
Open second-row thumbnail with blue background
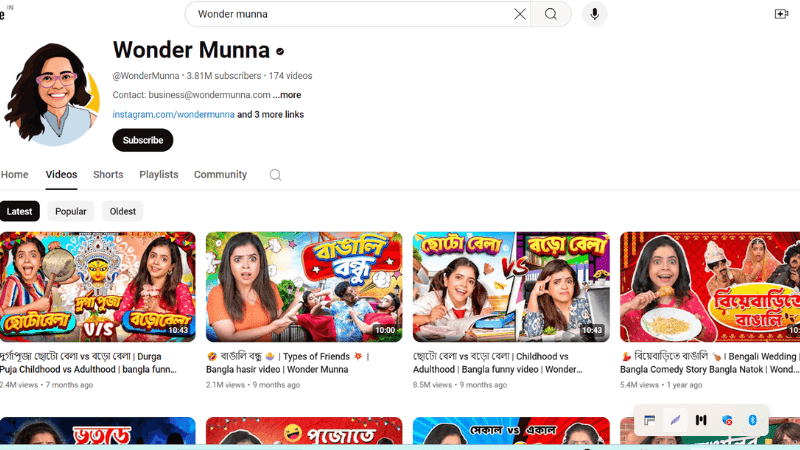pyautogui.click(x=97, y=431)
